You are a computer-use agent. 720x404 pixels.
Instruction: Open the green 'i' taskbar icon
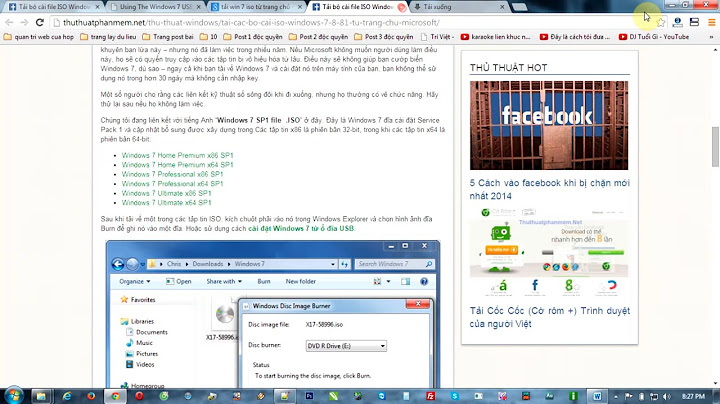[573, 396]
